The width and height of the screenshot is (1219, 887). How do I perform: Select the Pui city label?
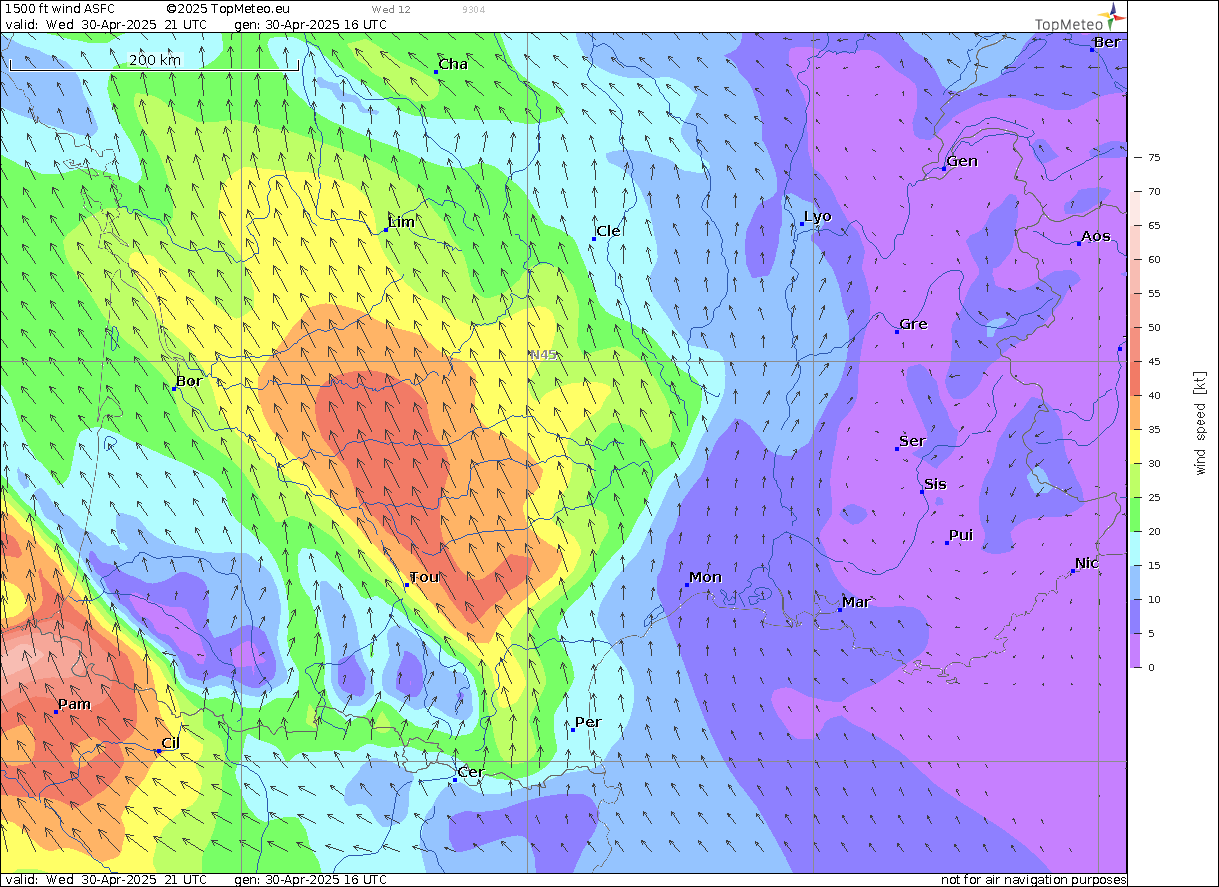click(x=961, y=535)
